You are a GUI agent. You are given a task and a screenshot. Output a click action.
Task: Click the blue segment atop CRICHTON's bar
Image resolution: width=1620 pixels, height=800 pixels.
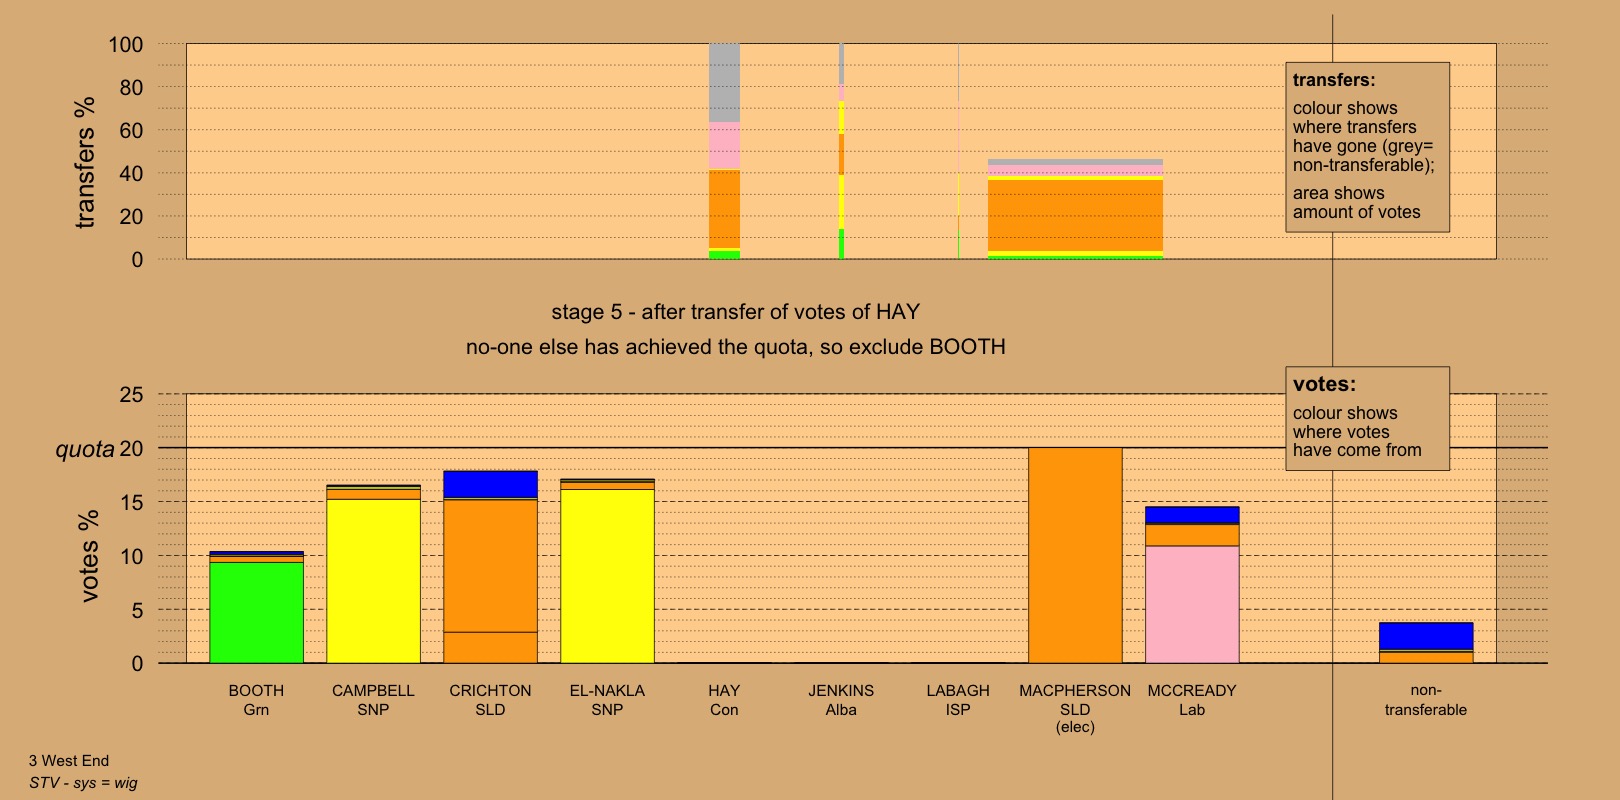[x=490, y=484]
